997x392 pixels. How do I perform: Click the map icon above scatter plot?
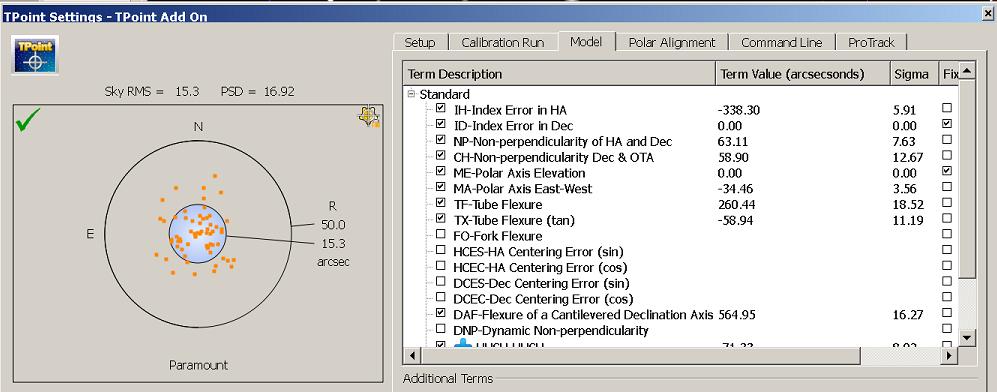click(369, 116)
